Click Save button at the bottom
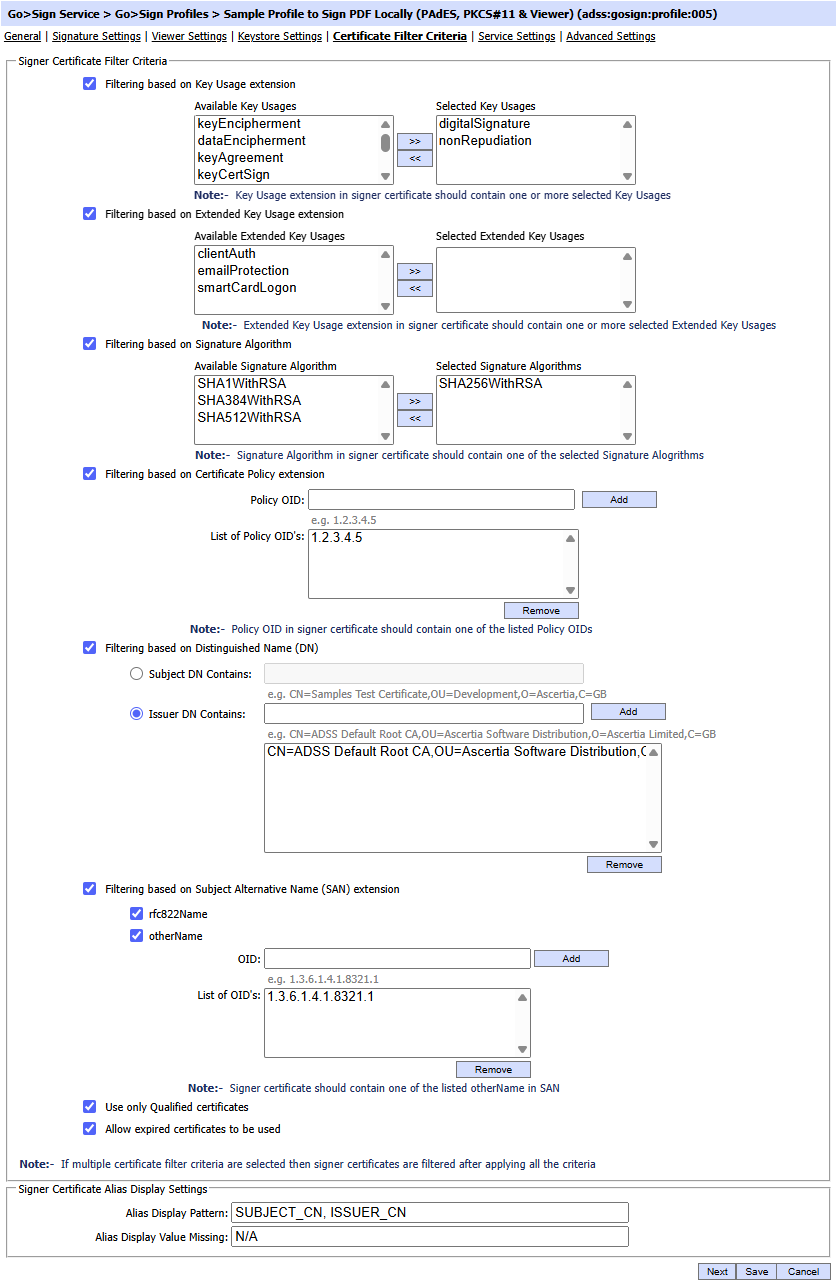The height and width of the screenshot is (1286, 837). tap(756, 1272)
